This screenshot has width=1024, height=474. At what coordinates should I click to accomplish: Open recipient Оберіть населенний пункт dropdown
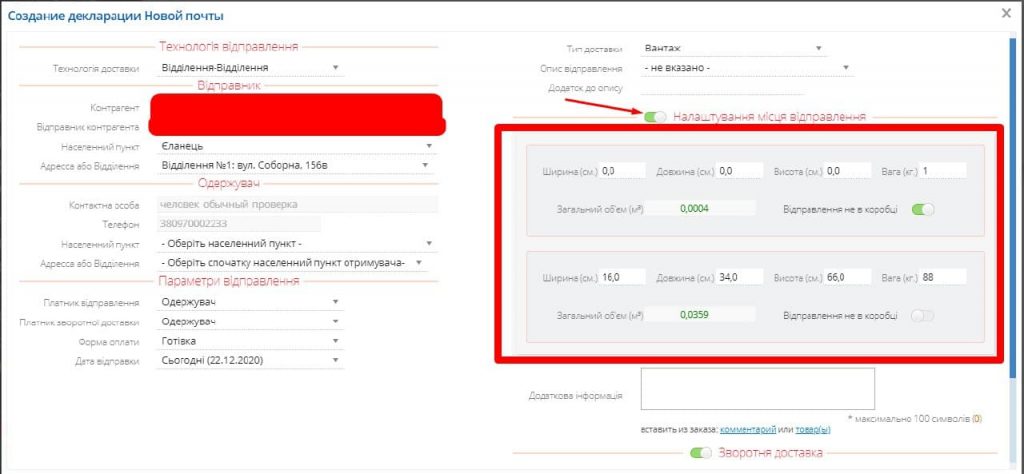296,244
